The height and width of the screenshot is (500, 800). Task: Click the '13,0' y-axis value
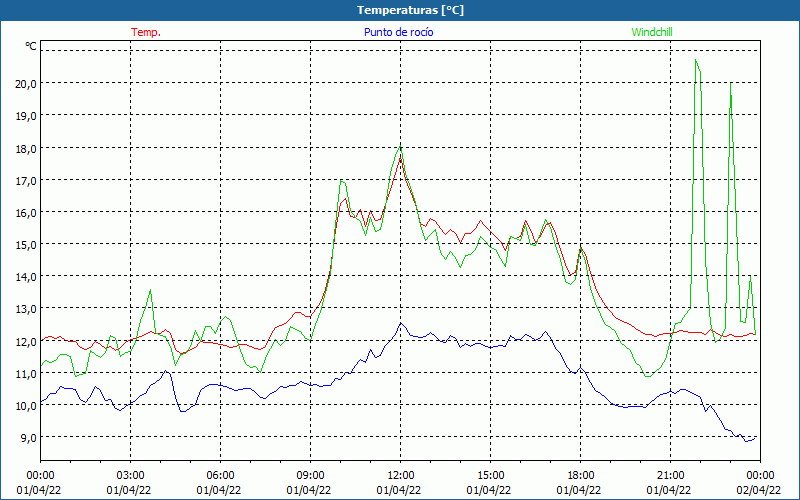[26, 309]
